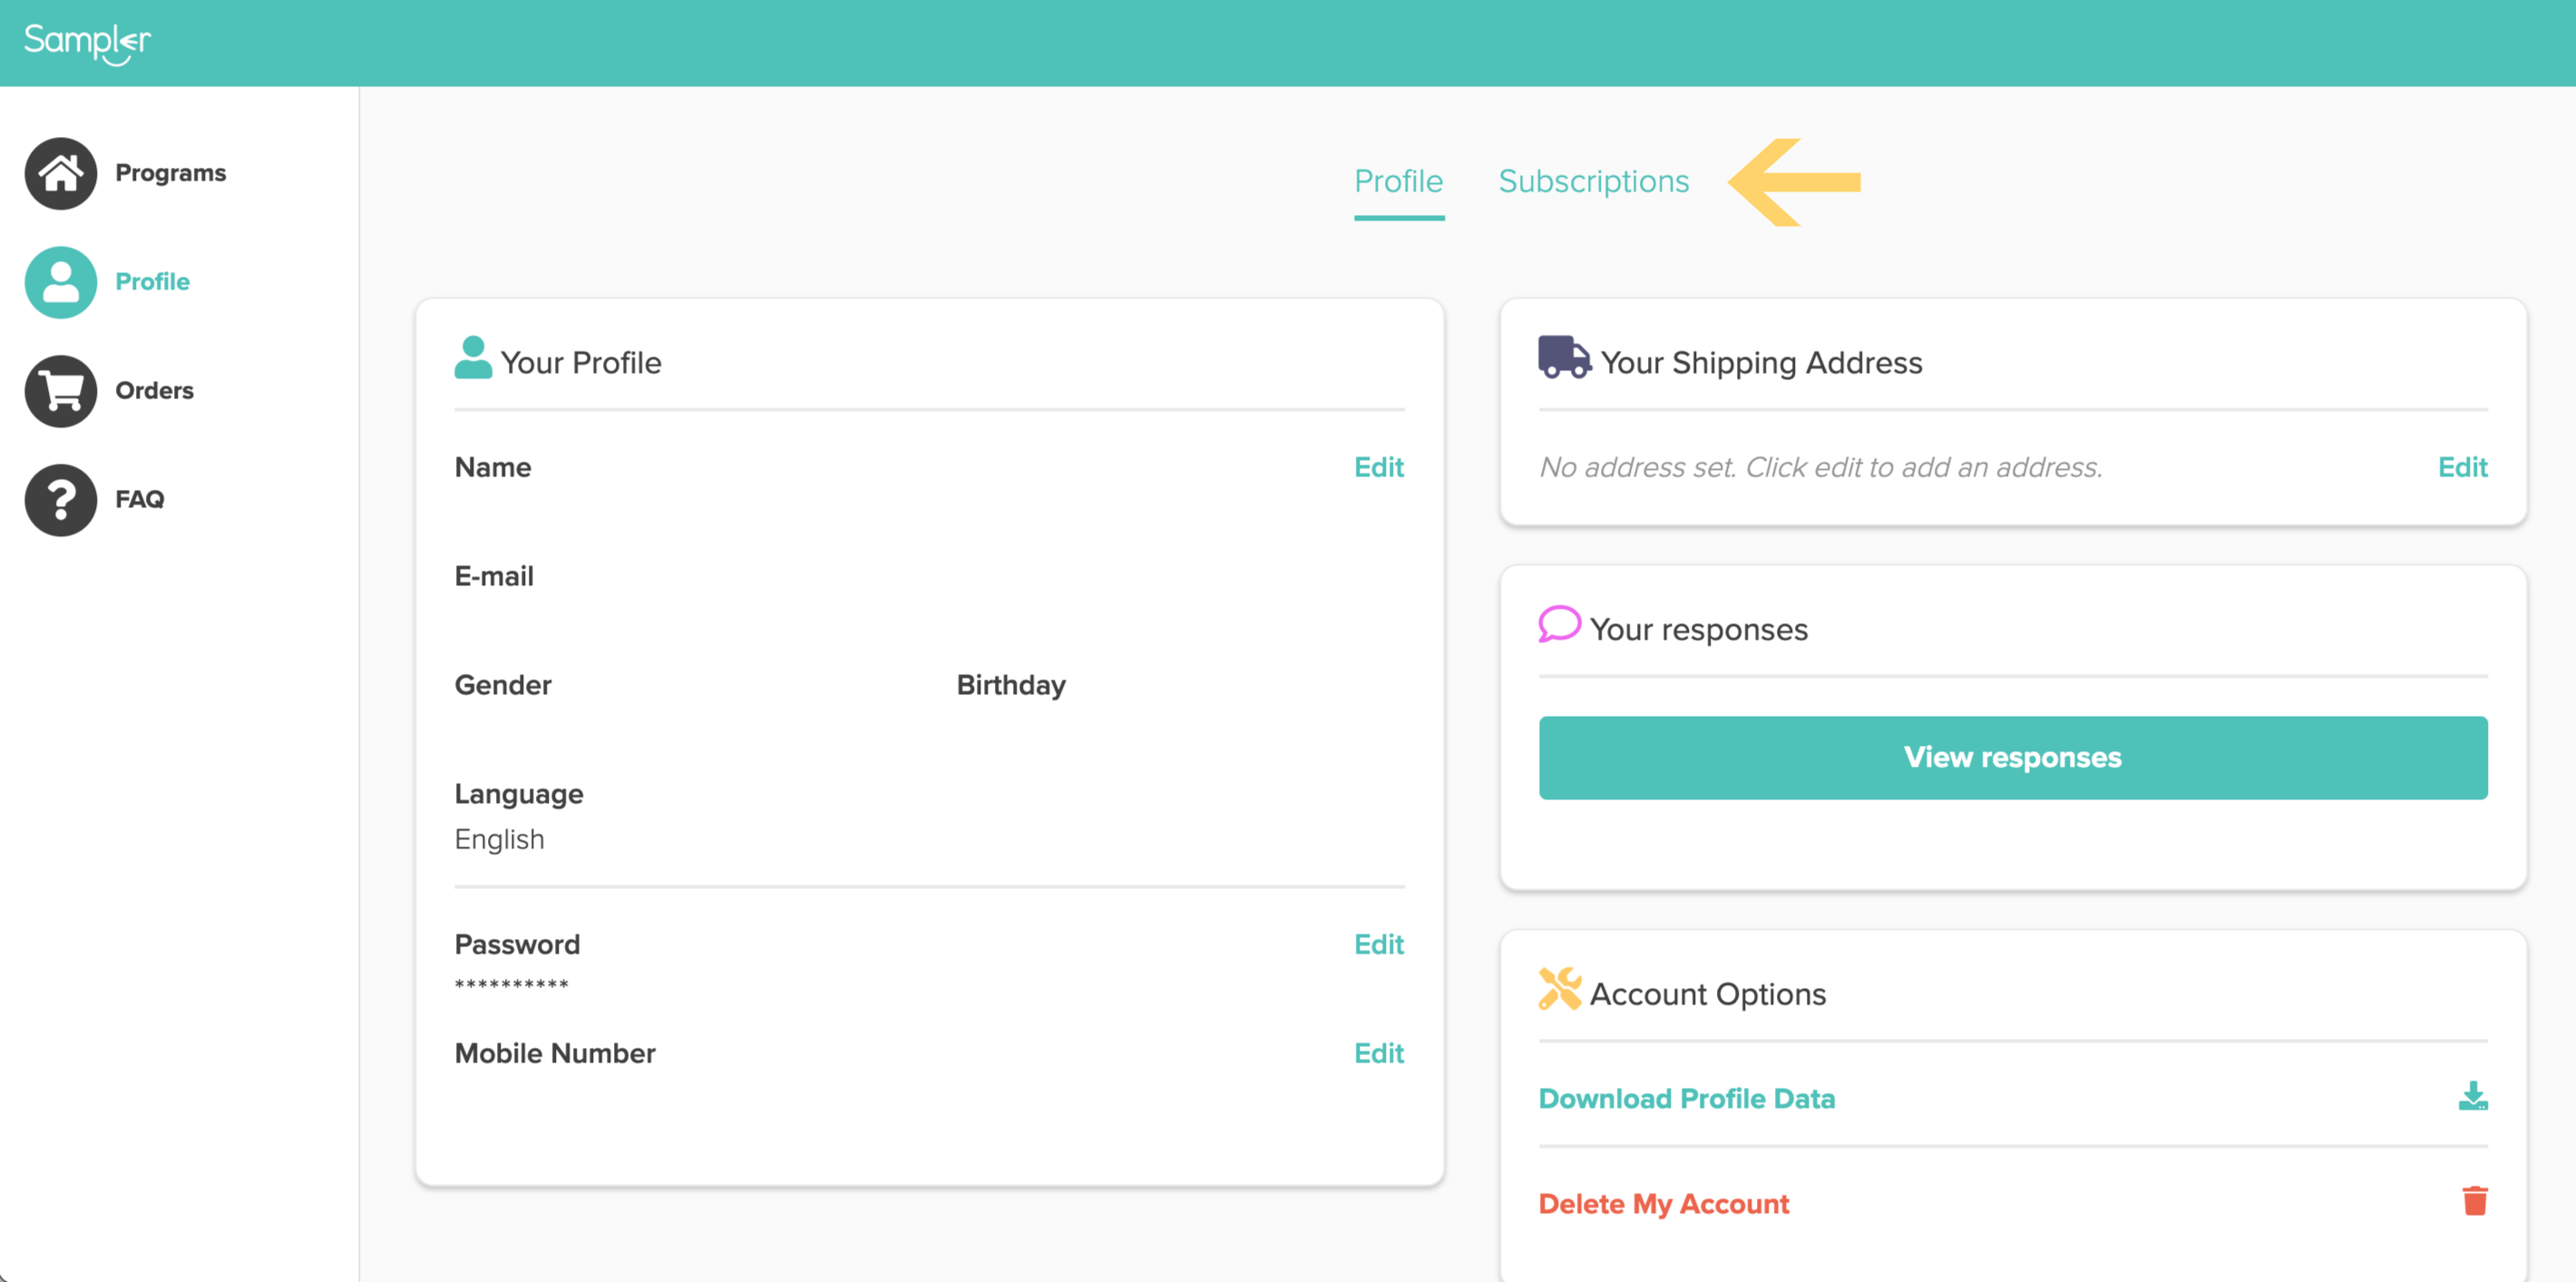Click Download Profile Data link
The image size is (2576, 1282).
click(x=1687, y=1099)
